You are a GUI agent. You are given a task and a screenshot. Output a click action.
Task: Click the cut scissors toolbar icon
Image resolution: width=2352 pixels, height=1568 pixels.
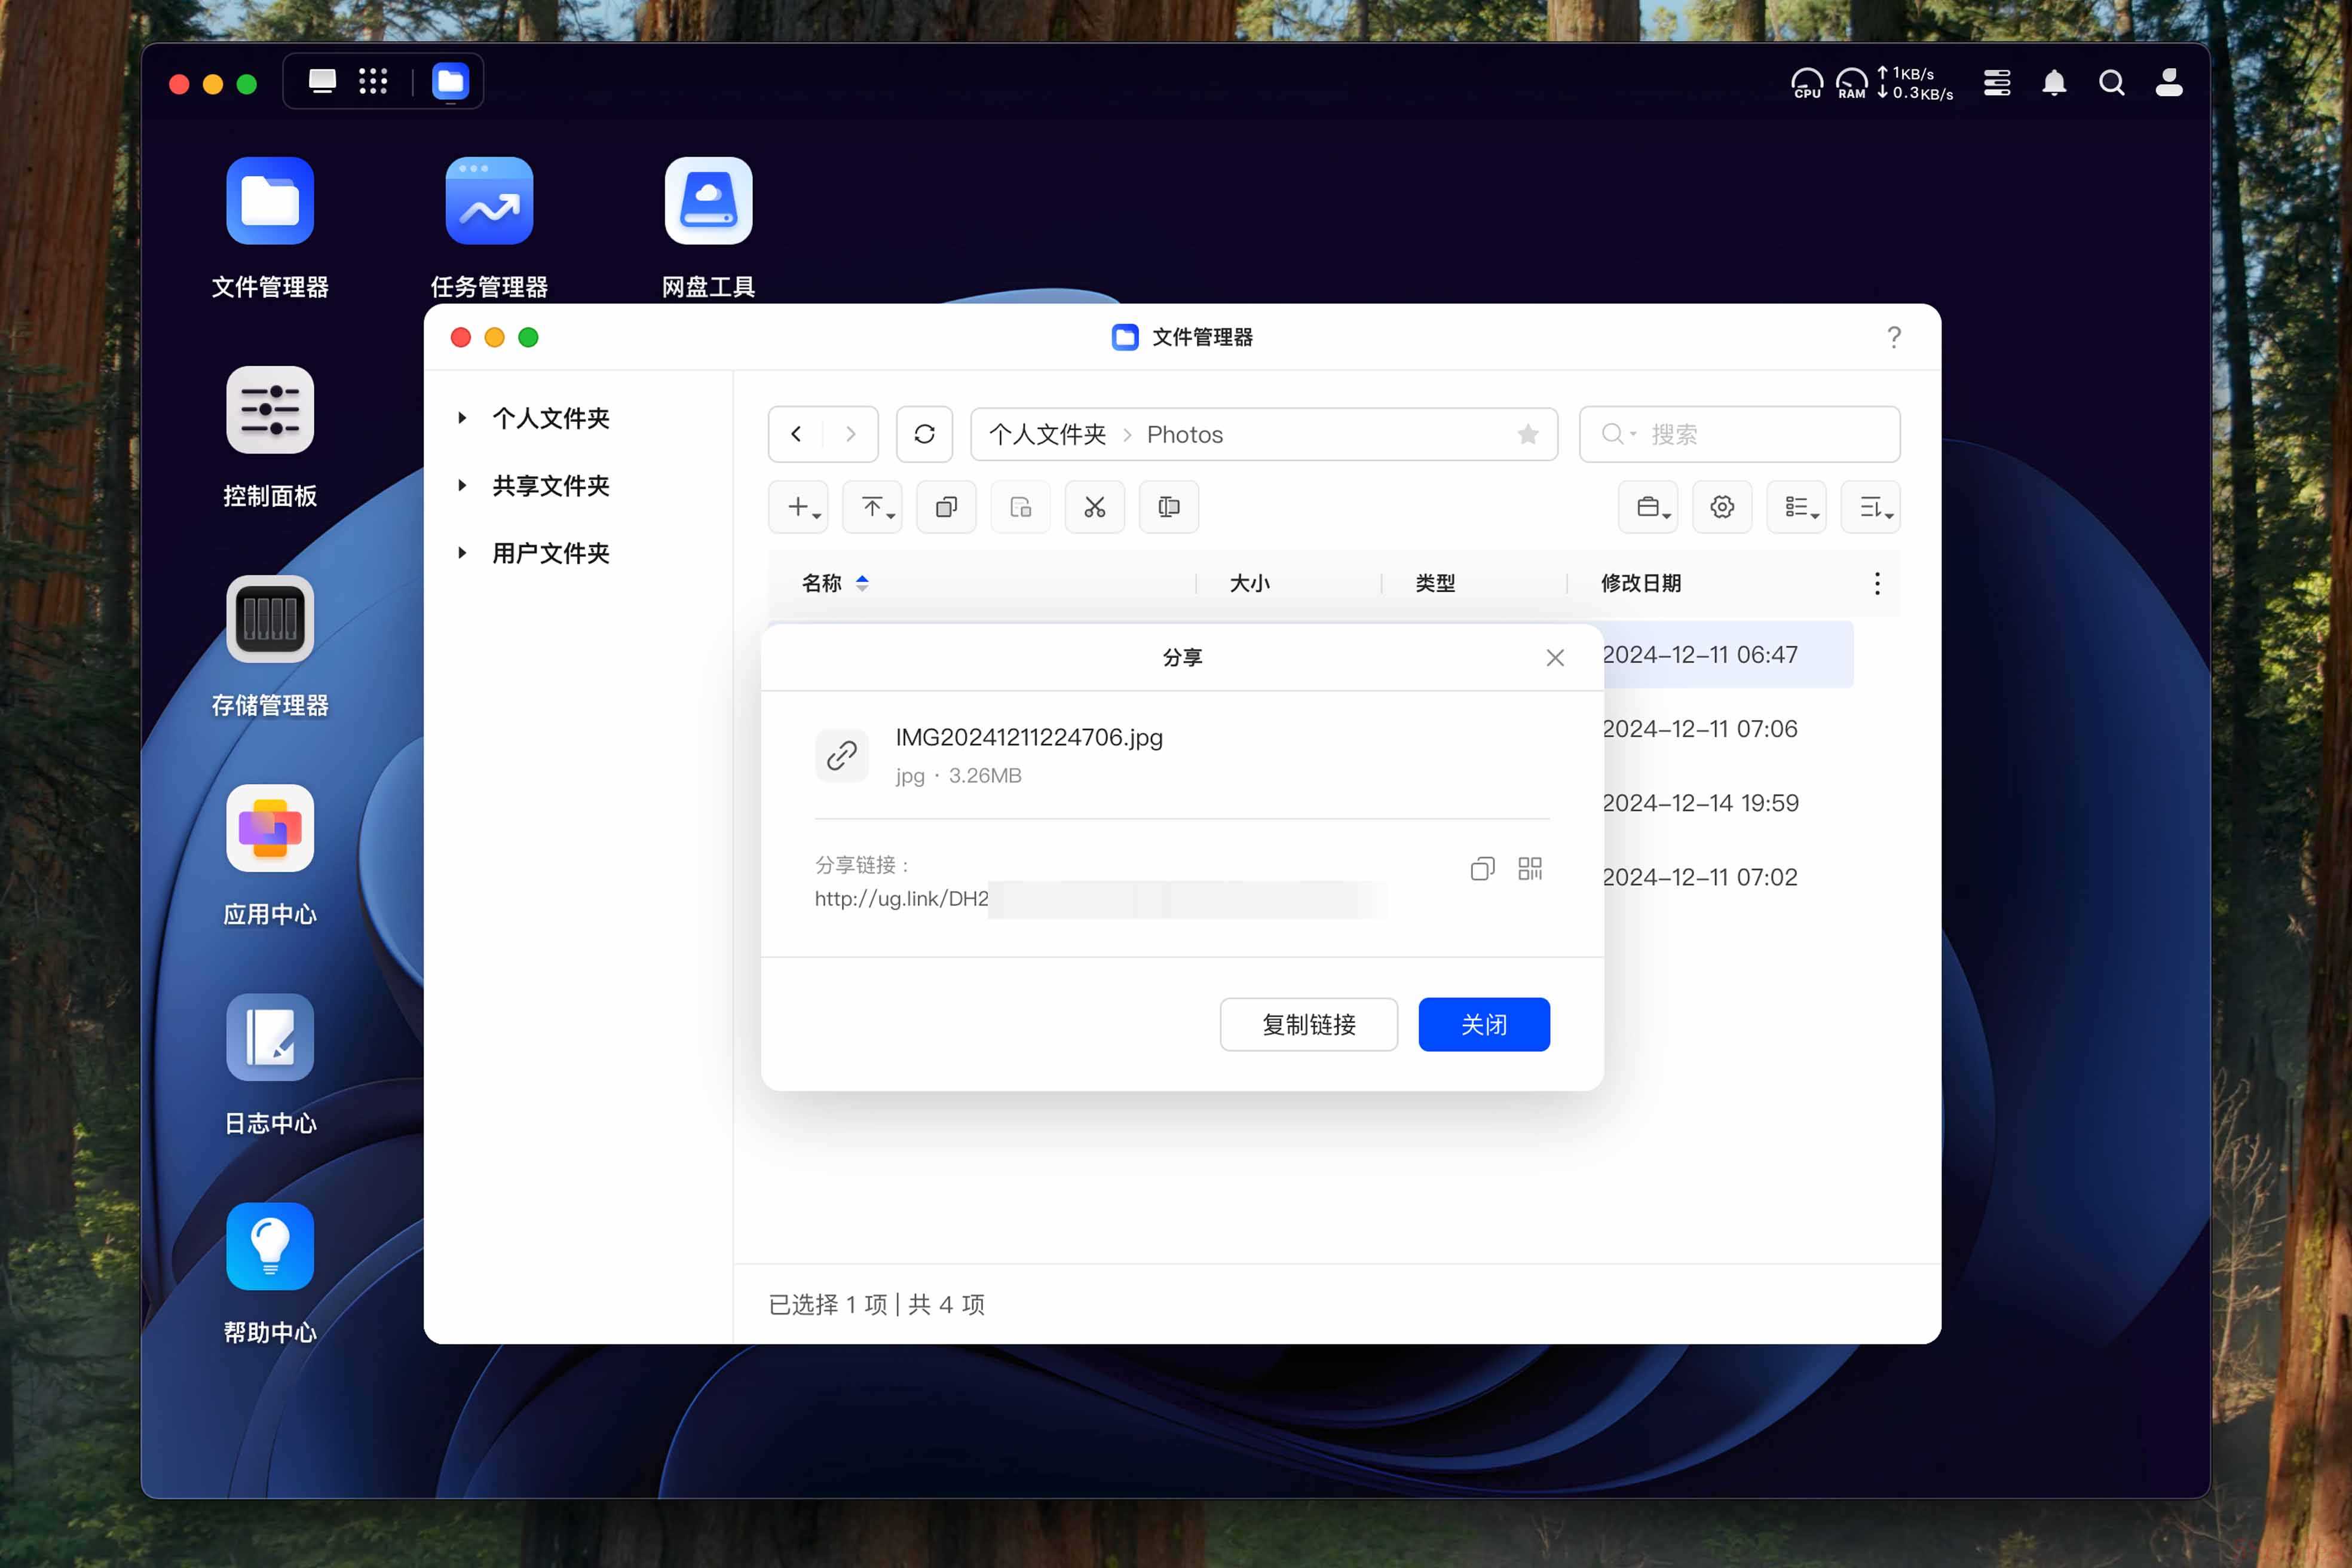pos(1094,507)
